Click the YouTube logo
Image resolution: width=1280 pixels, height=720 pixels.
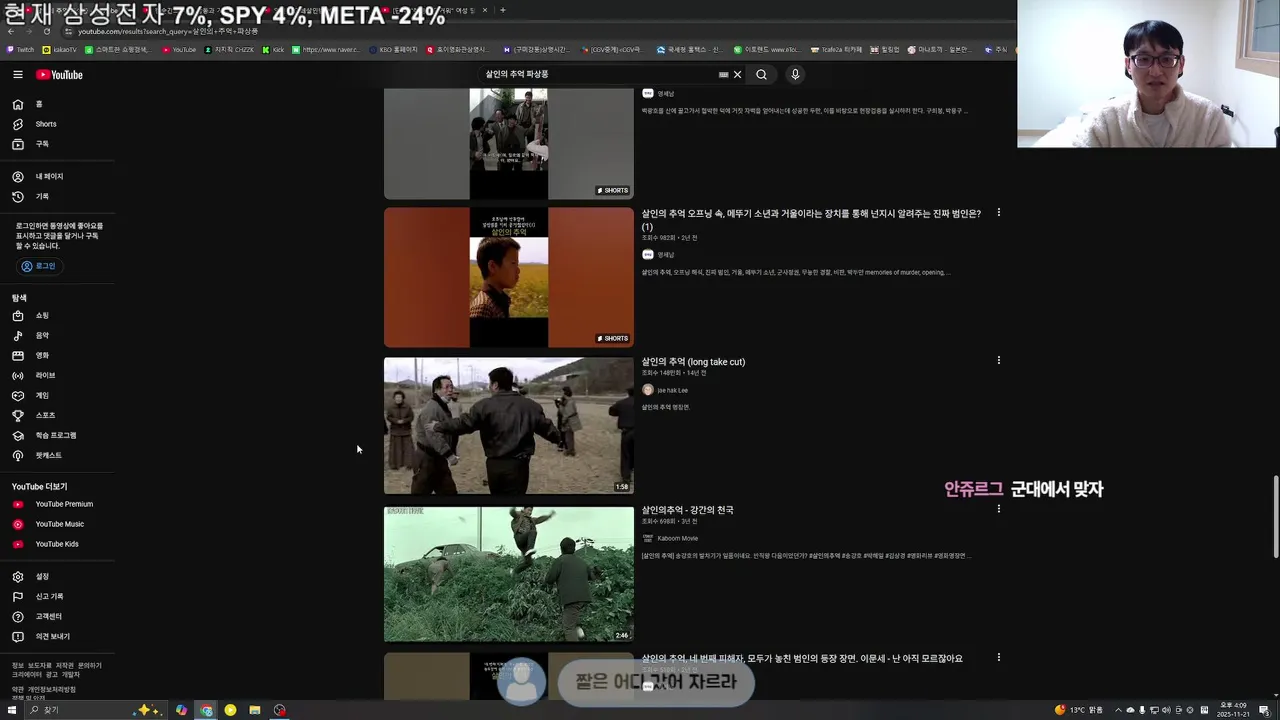[x=60, y=75]
